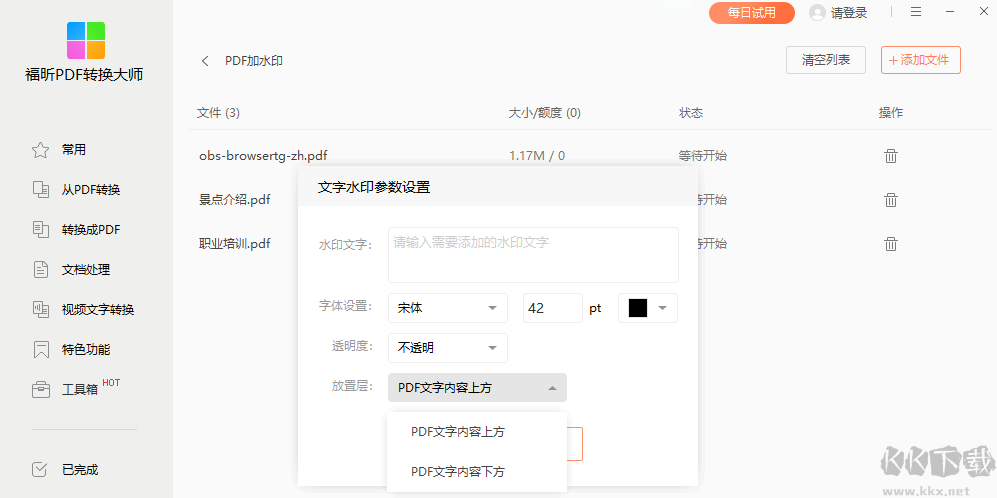This screenshot has height=498, width=997.
Task: Click the font size field showing 42
Action: tap(552, 308)
